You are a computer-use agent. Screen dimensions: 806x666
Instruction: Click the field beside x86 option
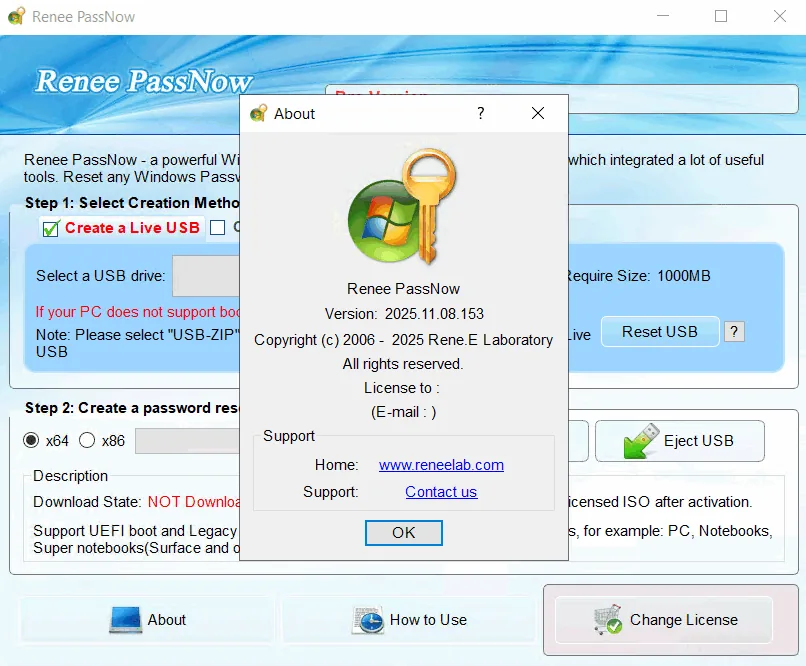coord(187,441)
